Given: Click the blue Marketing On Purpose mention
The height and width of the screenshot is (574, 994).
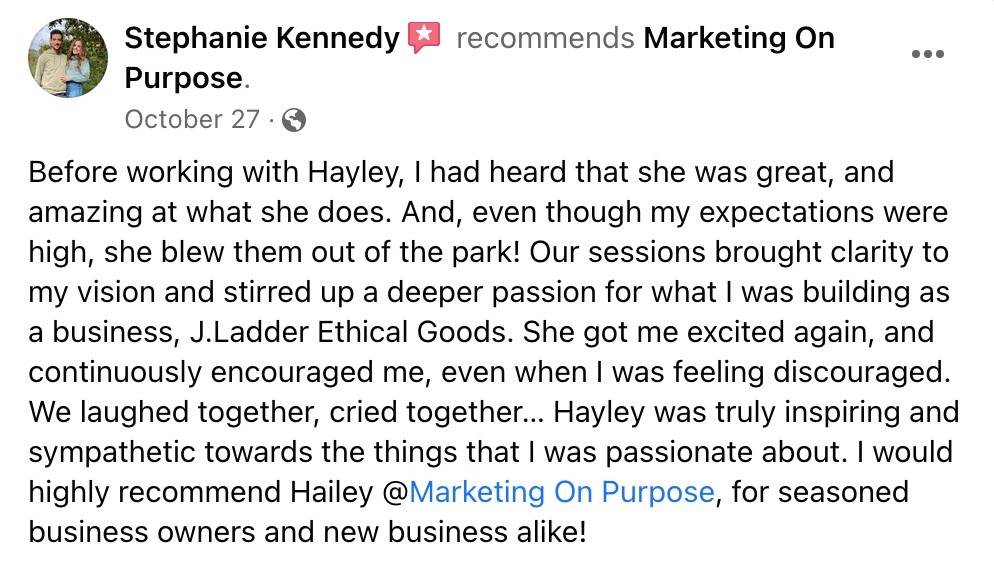Looking at the screenshot, I should click(562, 492).
